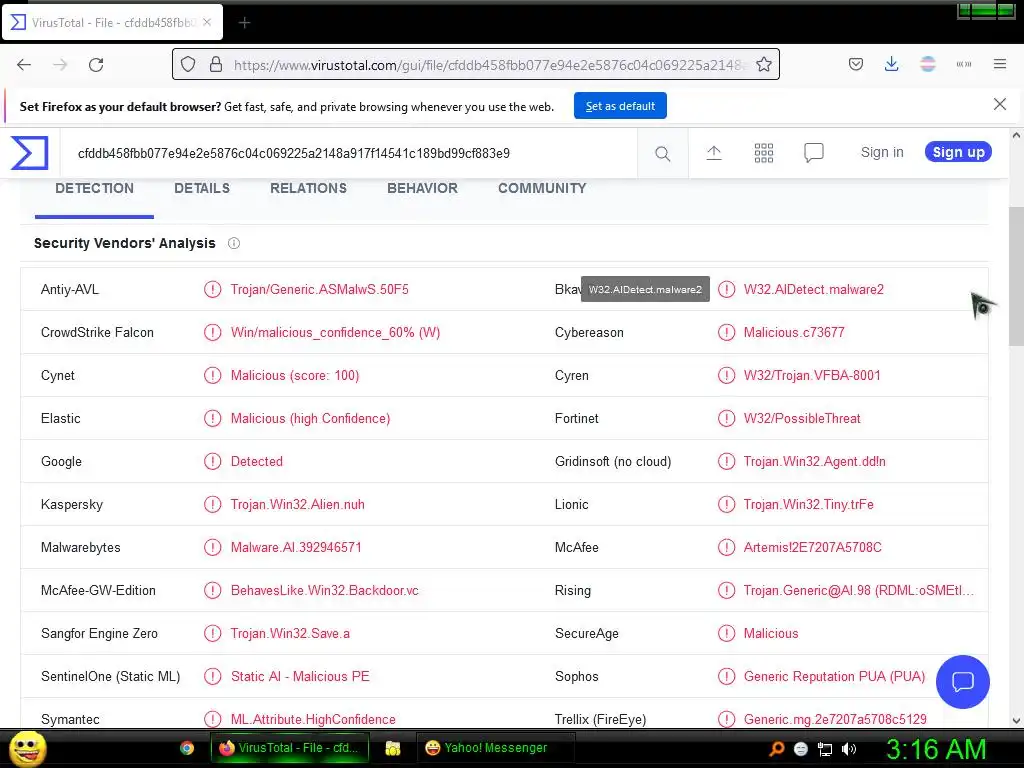
Task: Open the notifications comment icon
Action: tap(814, 153)
